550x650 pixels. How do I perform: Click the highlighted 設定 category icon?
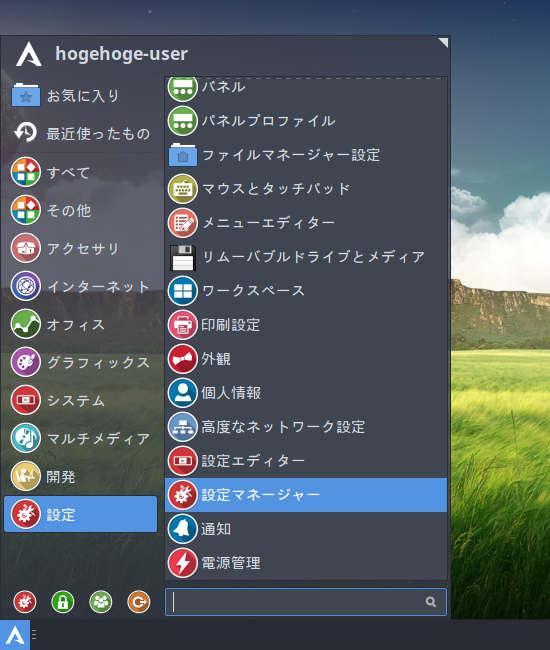pos(26,514)
